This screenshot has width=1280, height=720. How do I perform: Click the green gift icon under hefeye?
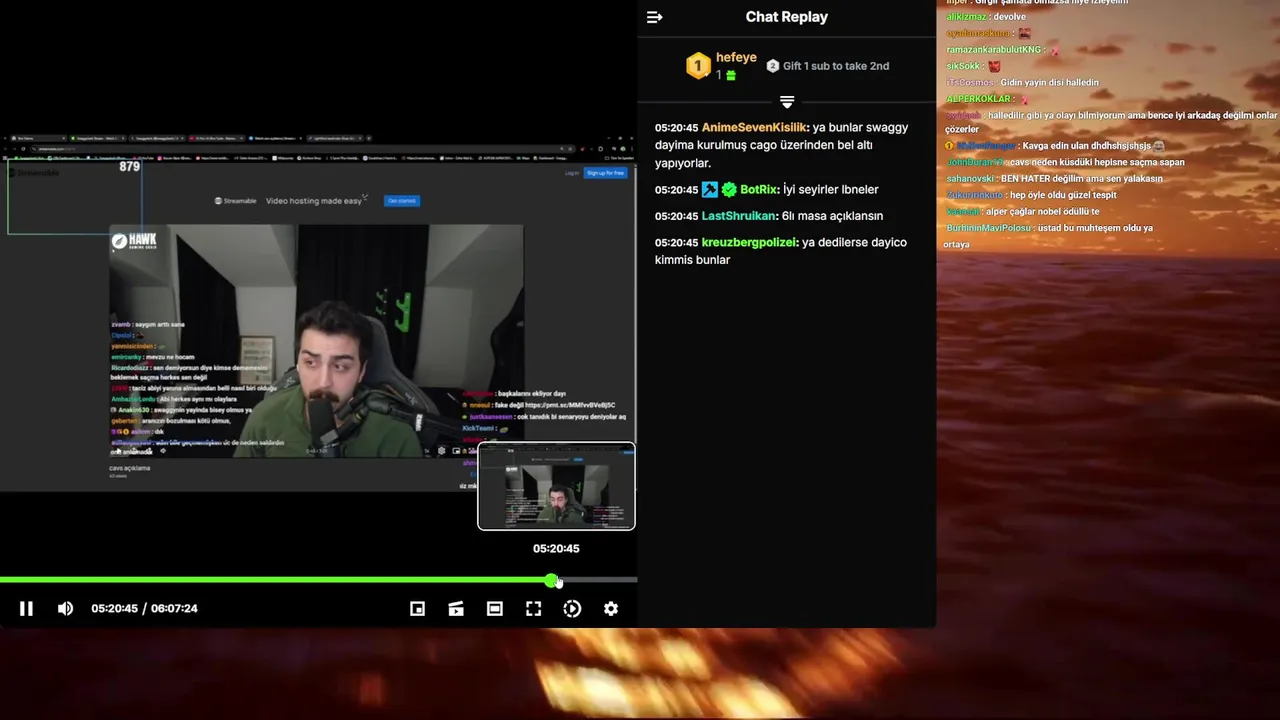tap(731, 75)
